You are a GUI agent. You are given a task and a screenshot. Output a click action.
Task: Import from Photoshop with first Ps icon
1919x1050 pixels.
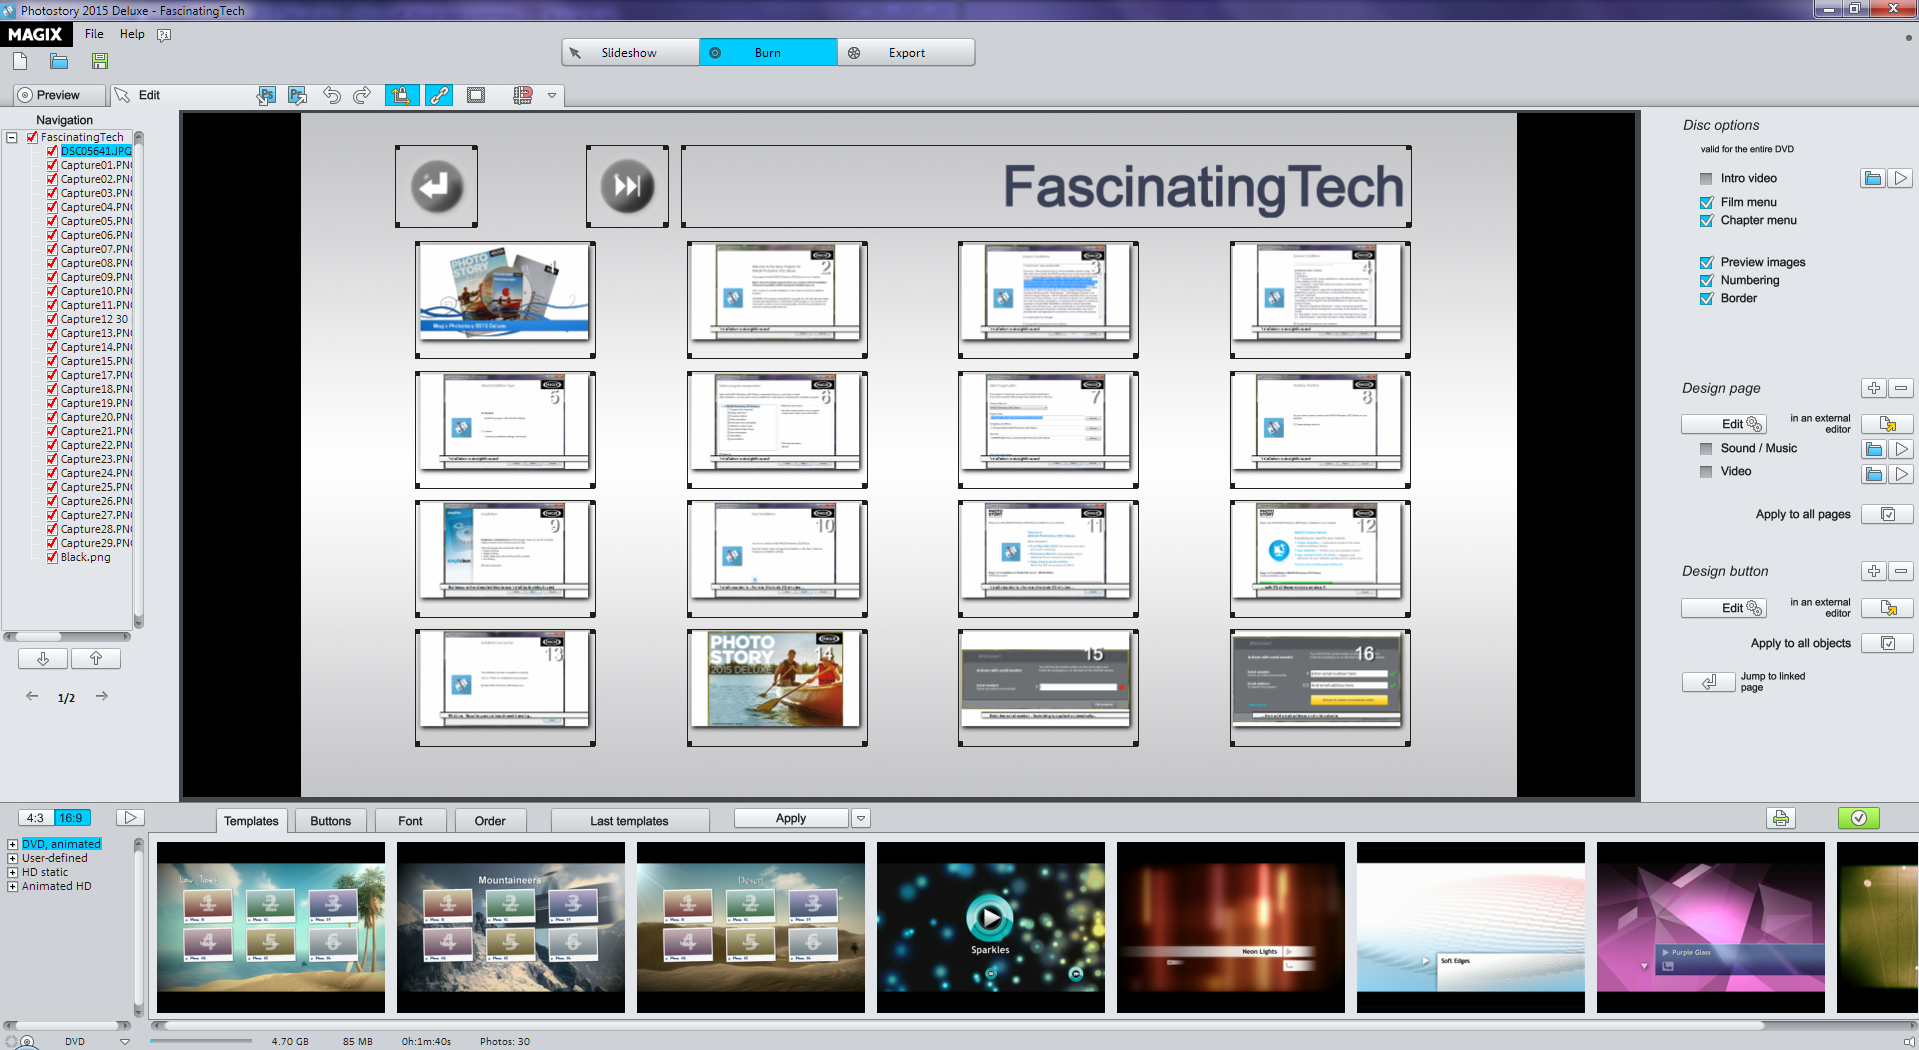(266, 95)
